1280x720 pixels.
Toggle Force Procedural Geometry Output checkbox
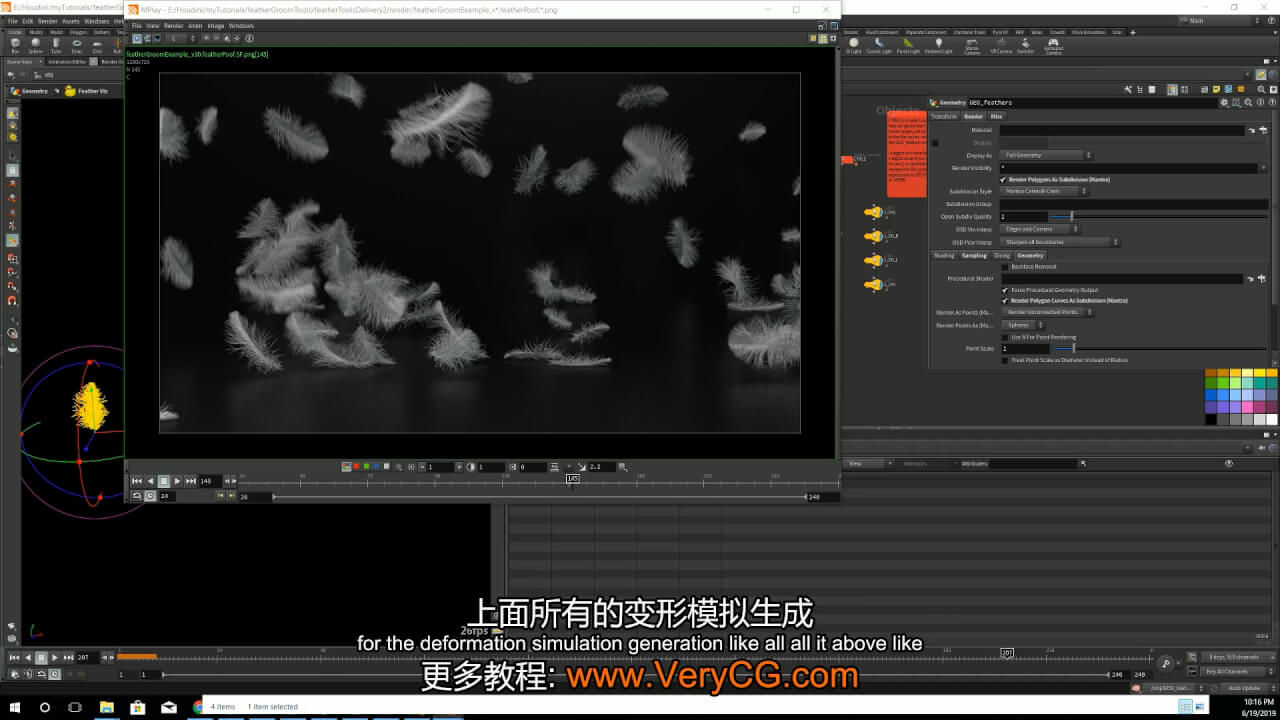point(1005,290)
